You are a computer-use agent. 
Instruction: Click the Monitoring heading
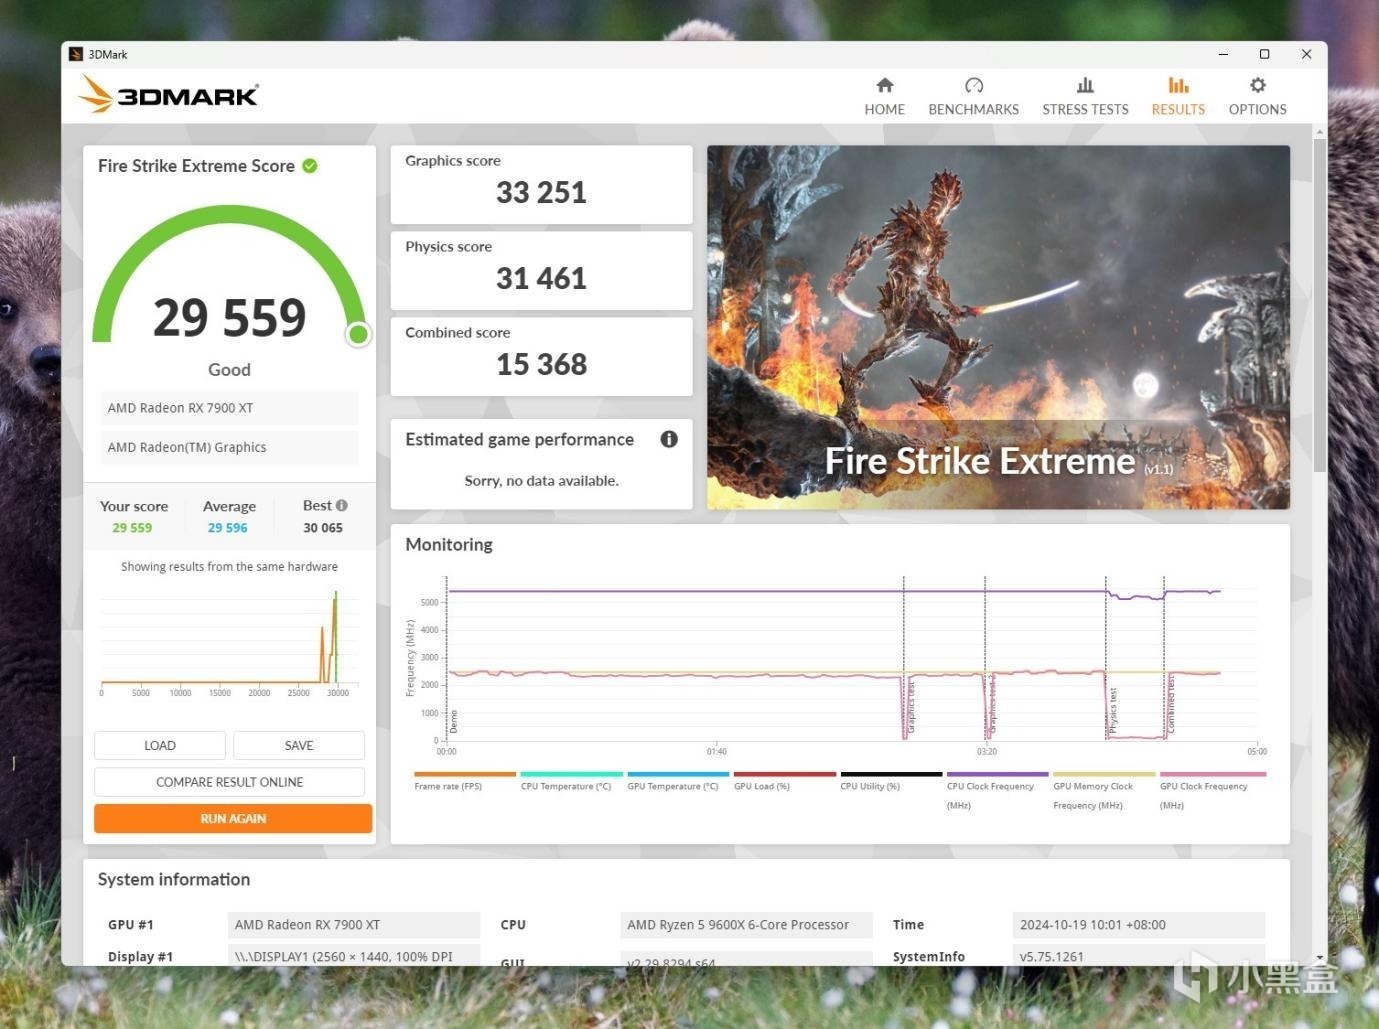449,544
